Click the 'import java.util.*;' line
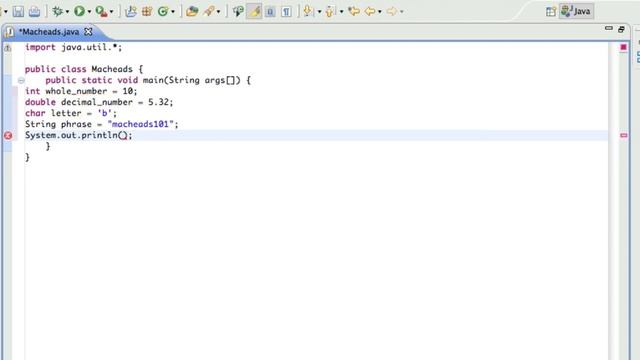Image resolution: width=640 pixels, height=360 pixels. pyautogui.click(x=73, y=47)
